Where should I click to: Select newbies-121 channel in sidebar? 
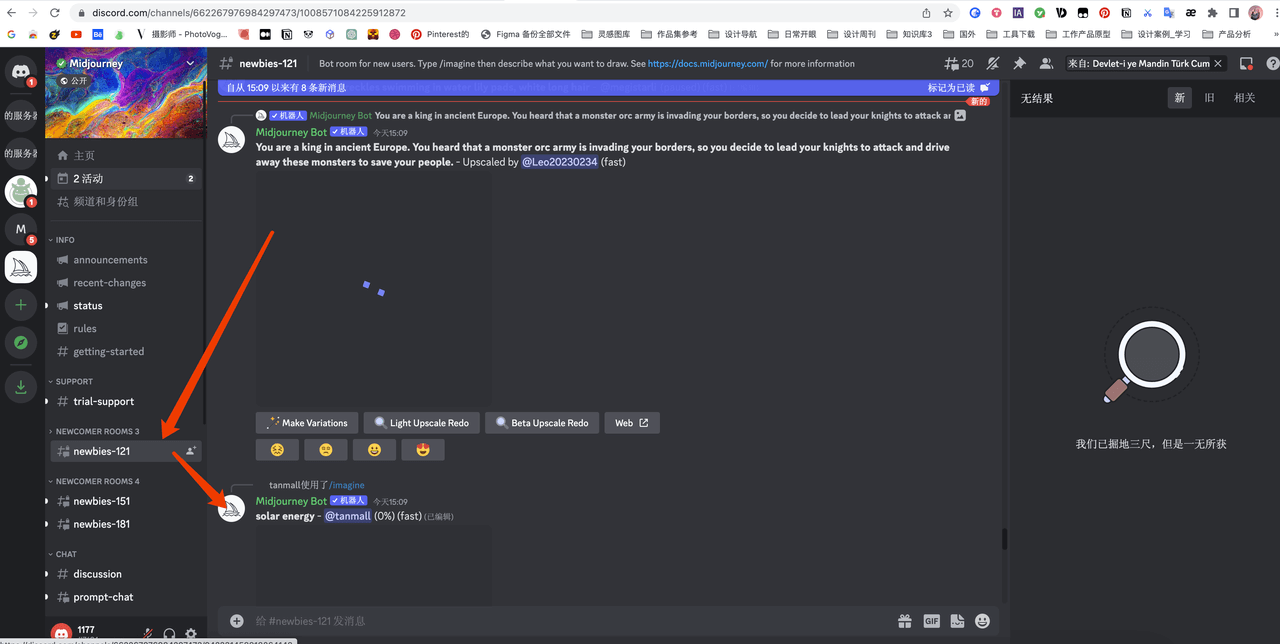coord(126,451)
